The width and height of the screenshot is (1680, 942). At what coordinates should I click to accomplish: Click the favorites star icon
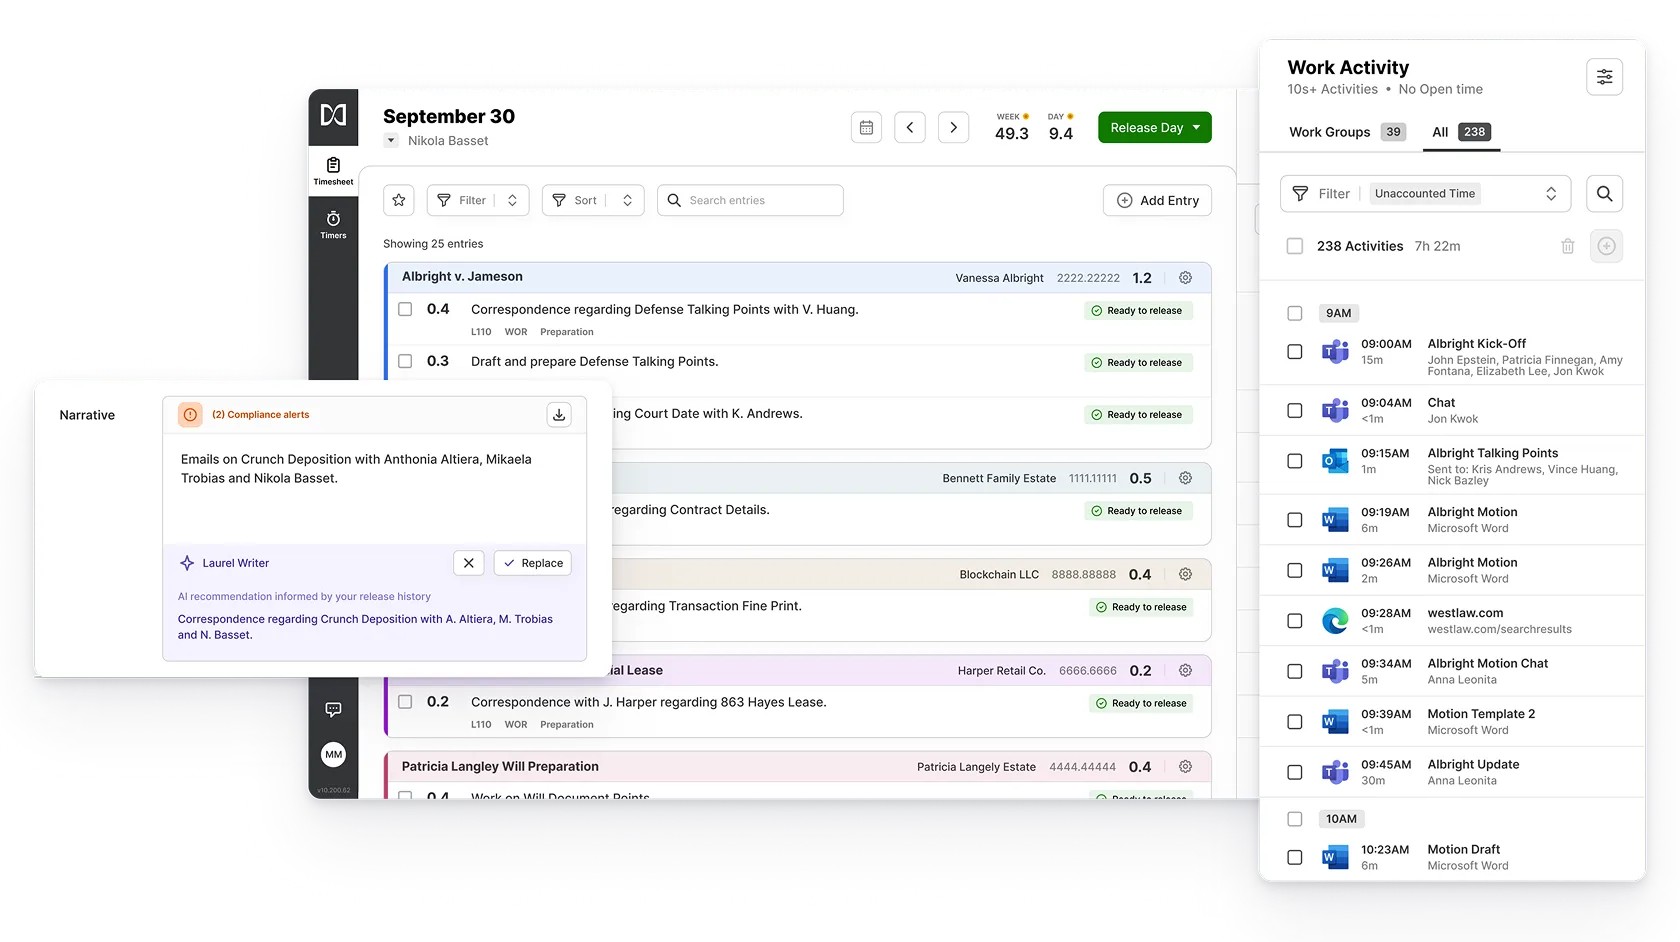[399, 200]
